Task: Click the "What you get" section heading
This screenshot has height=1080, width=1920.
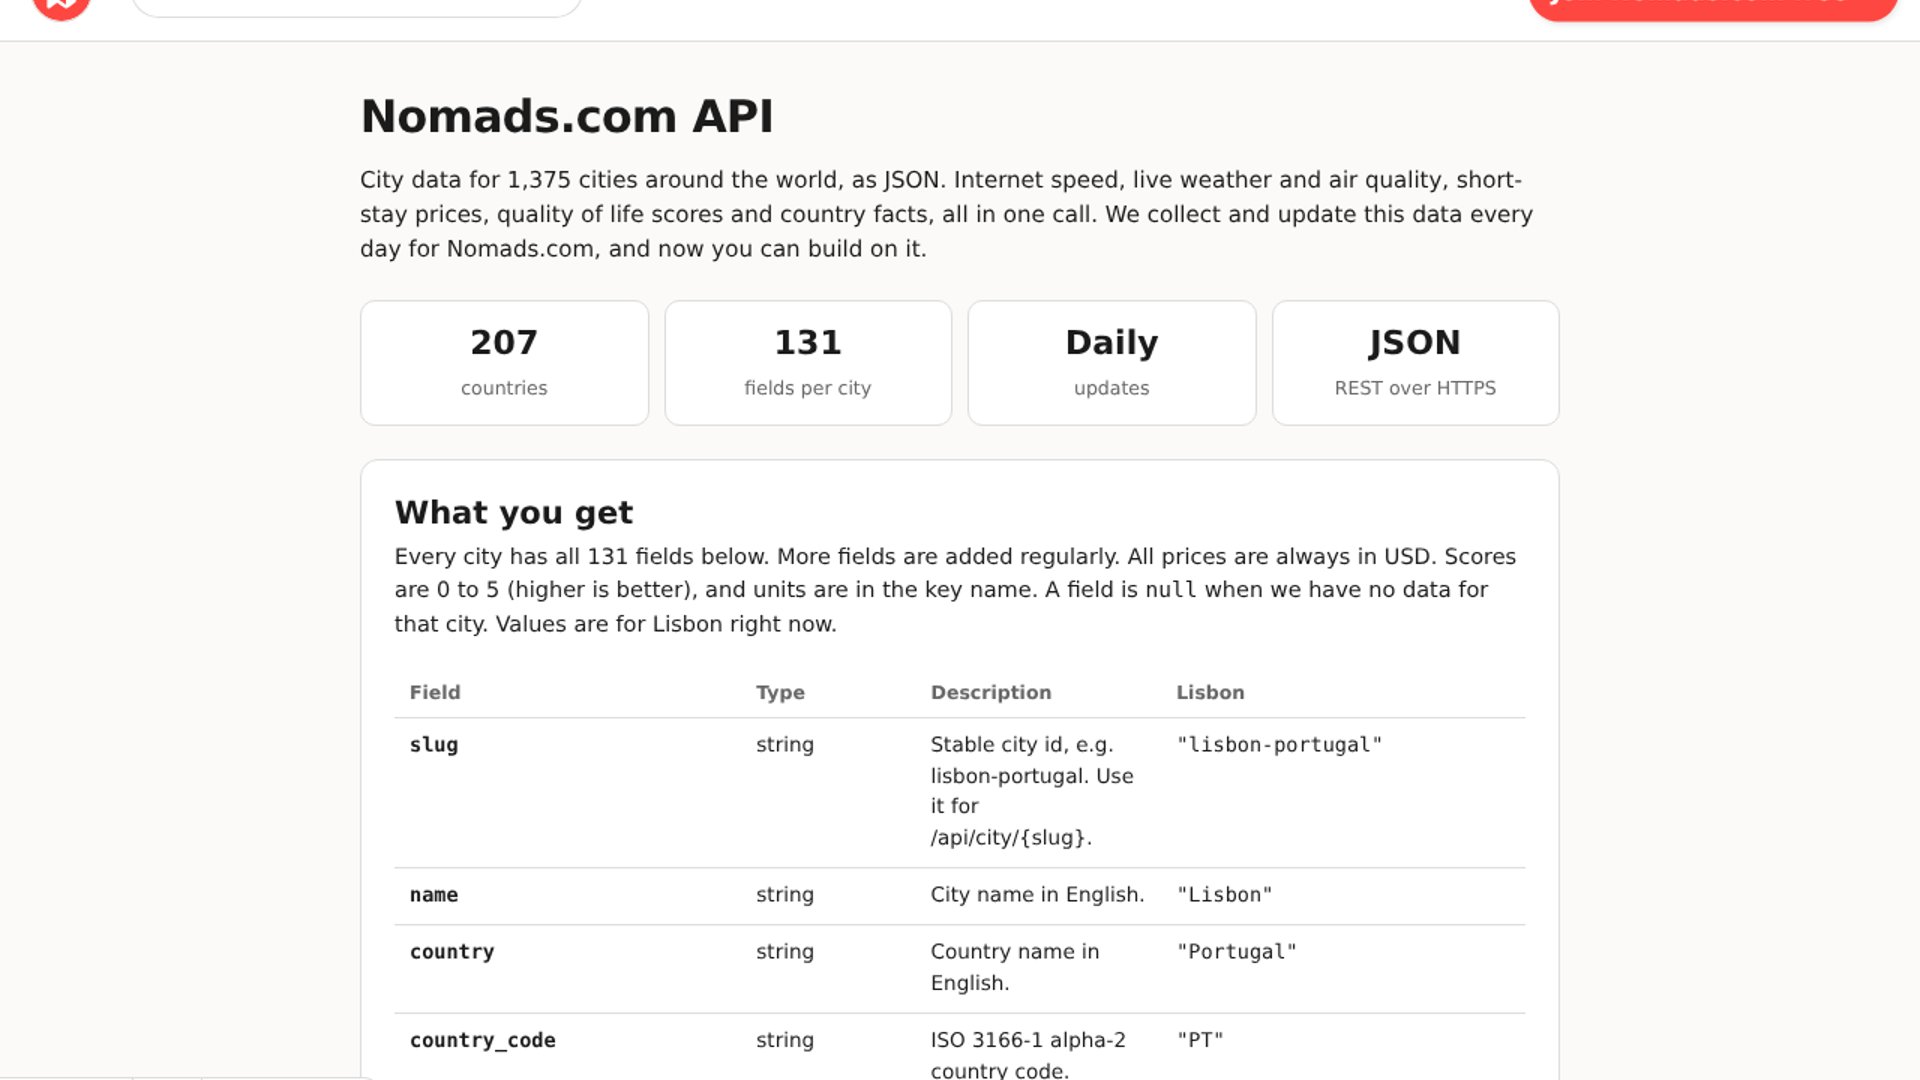Action: 514,512
